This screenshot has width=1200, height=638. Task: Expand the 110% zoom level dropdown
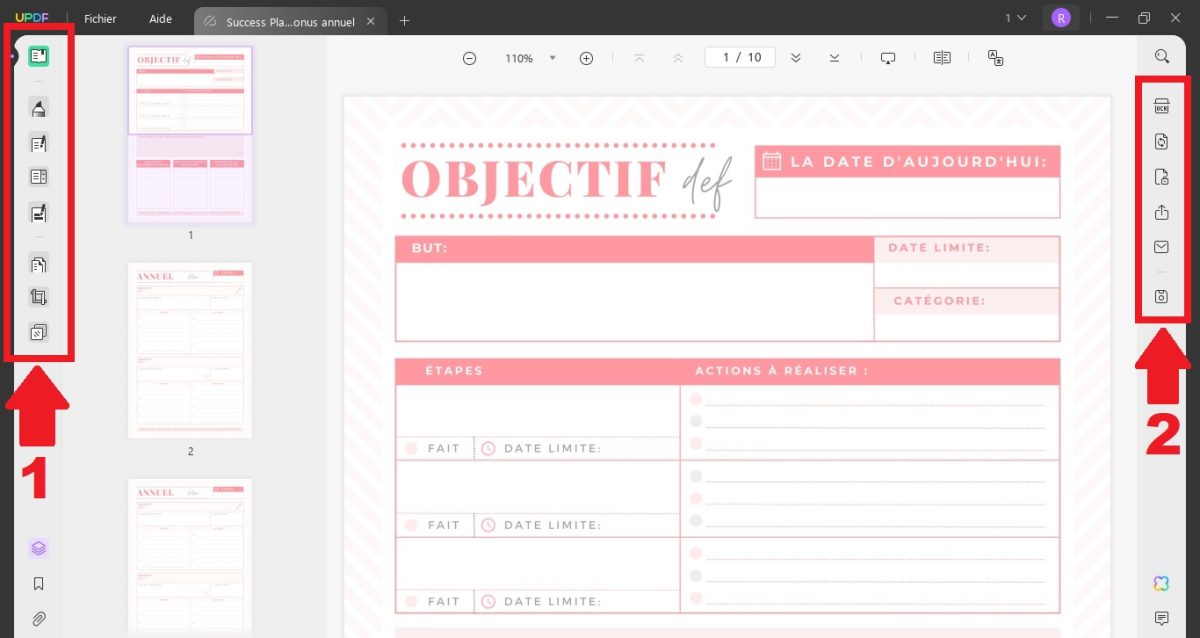pos(552,58)
